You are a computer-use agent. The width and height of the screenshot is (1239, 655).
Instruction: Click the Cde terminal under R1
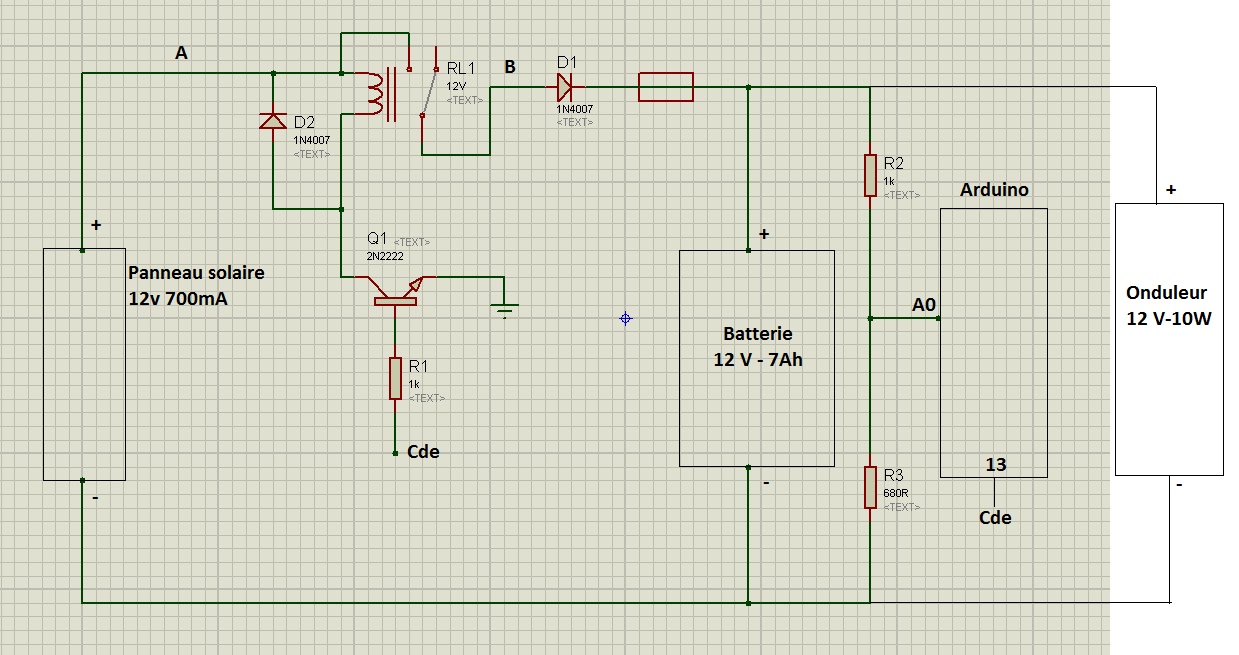[396, 452]
